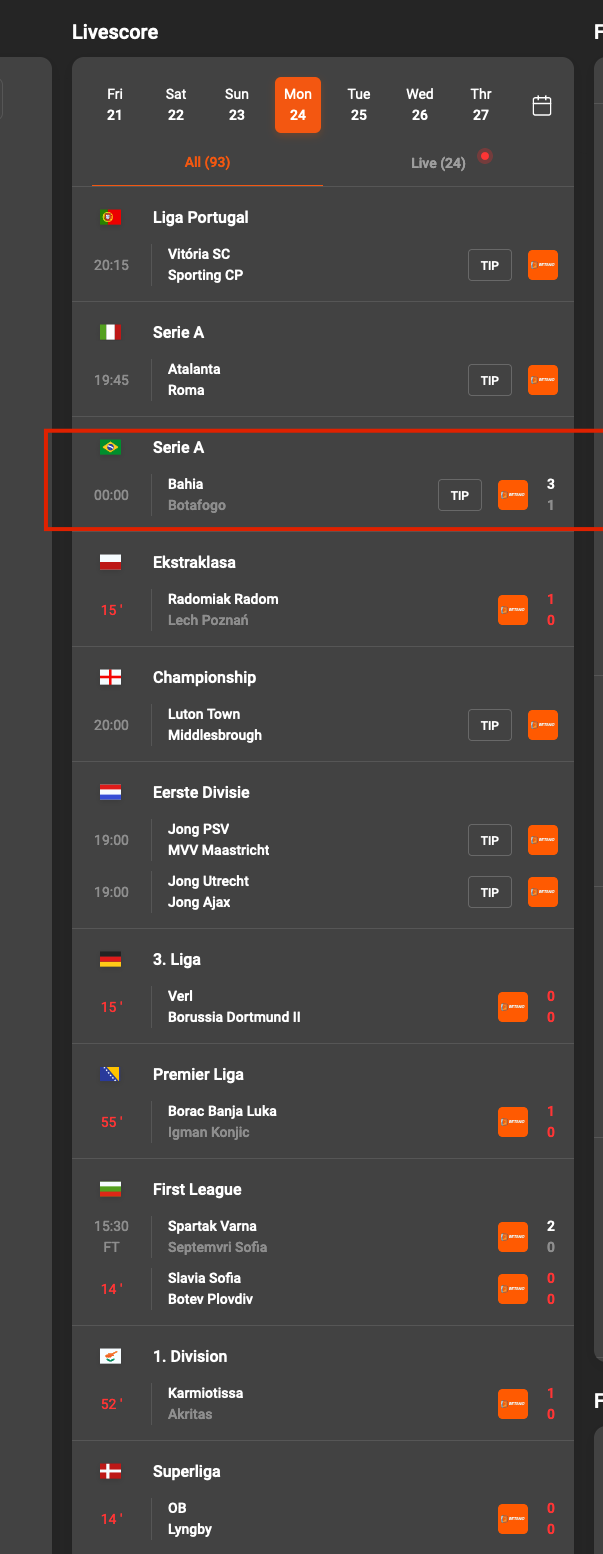This screenshot has width=603, height=1554.
Task: Switch to the All (93) tab
Action: tap(206, 162)
